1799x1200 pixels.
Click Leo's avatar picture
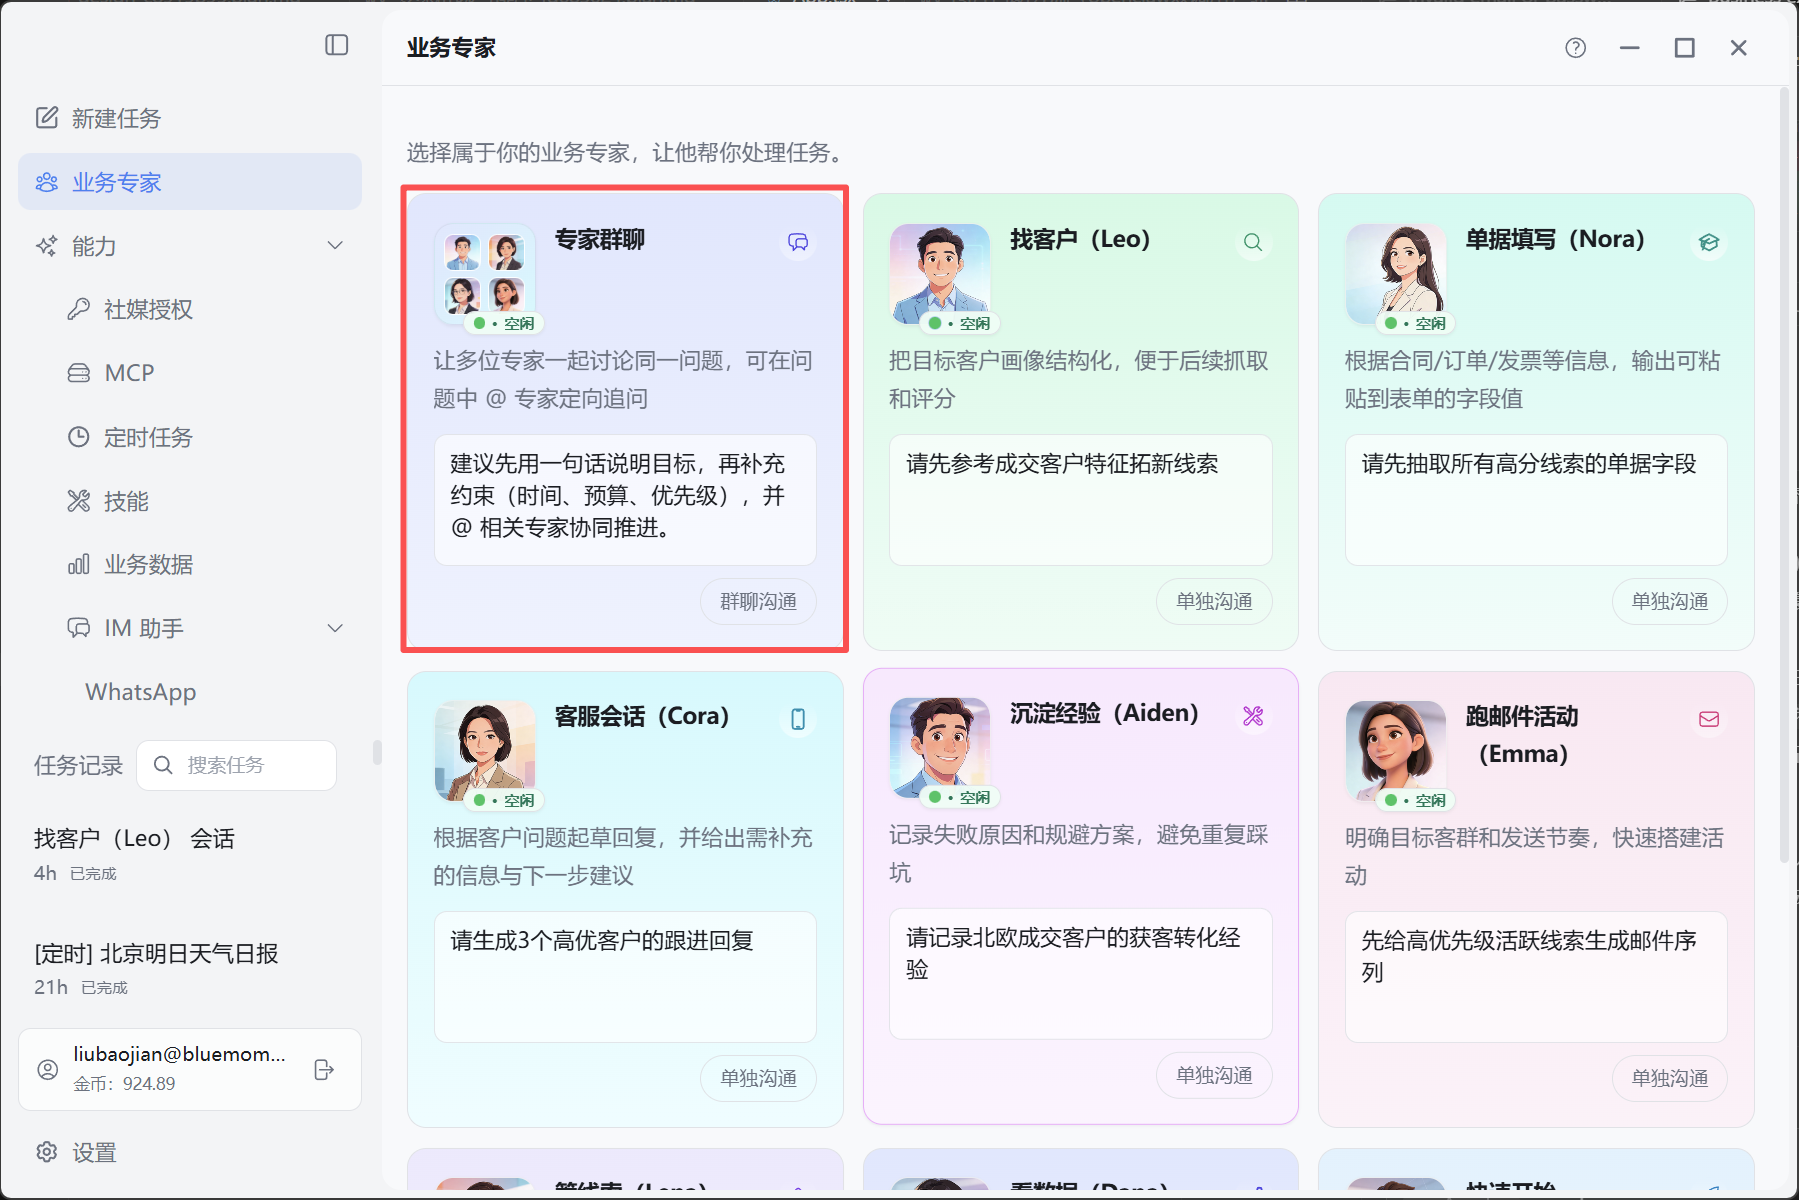click(x=940, y=274)
